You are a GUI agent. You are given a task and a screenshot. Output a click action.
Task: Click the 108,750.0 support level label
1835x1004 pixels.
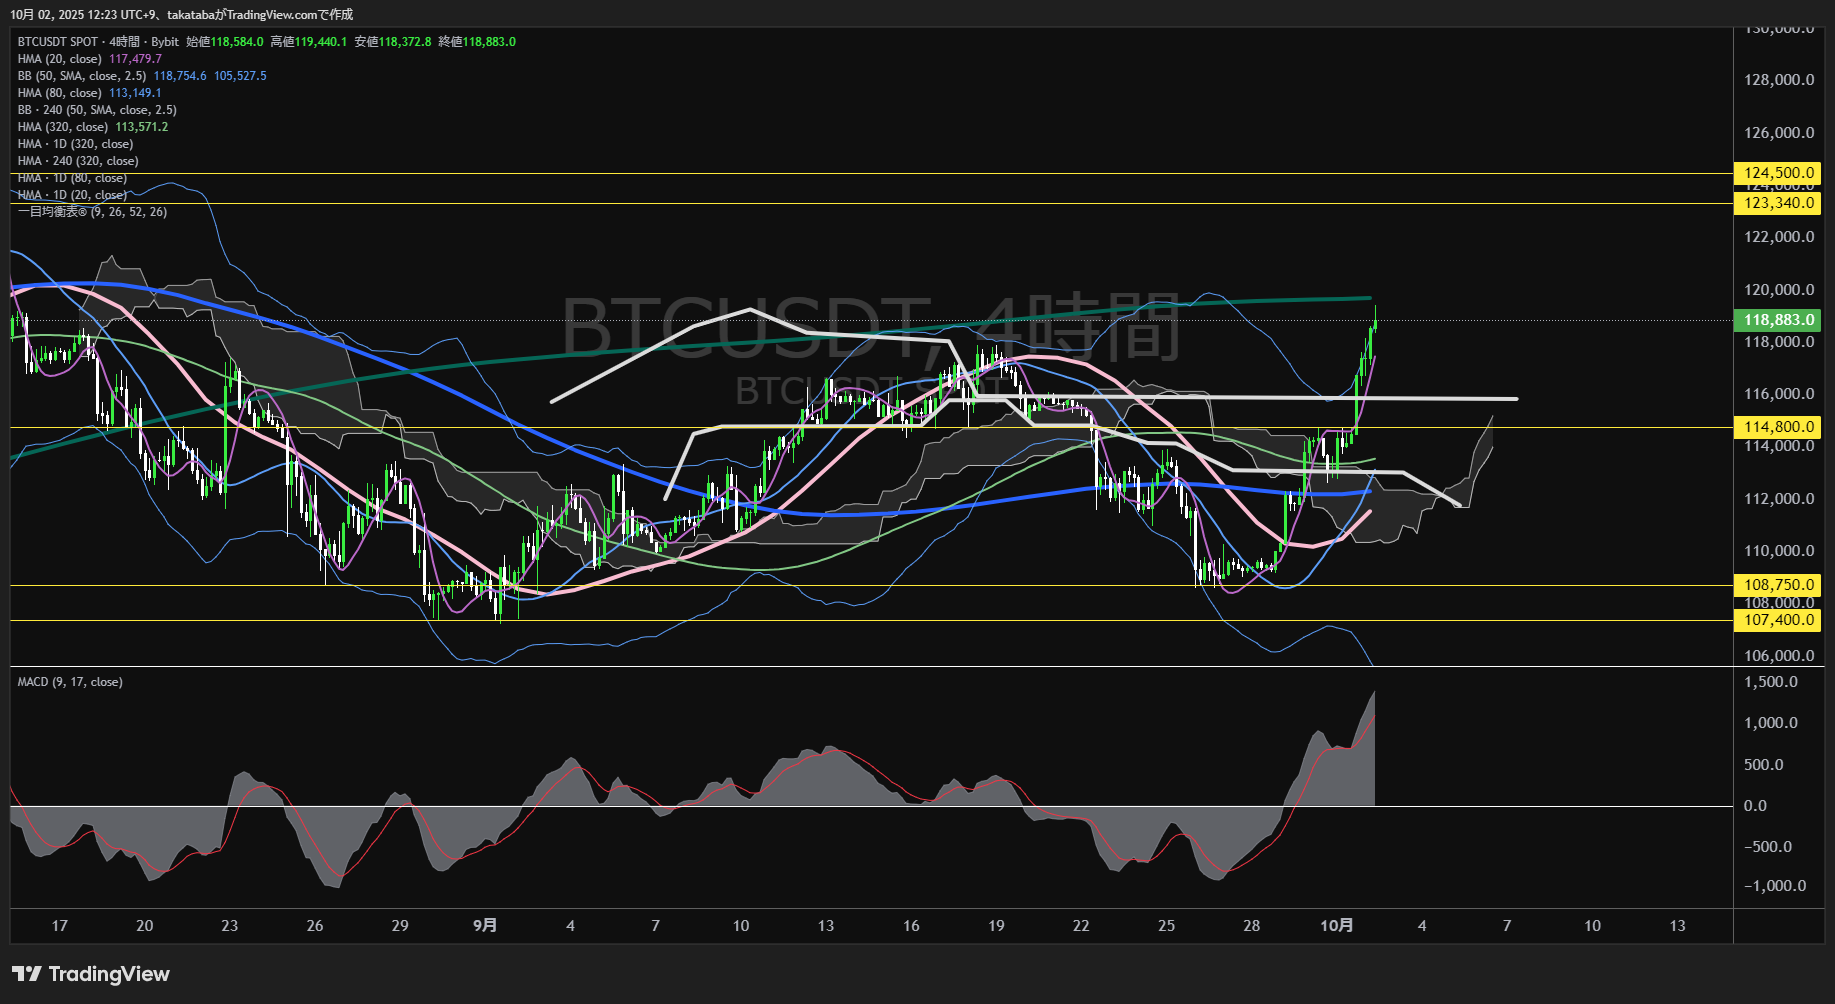[1778, 585]
